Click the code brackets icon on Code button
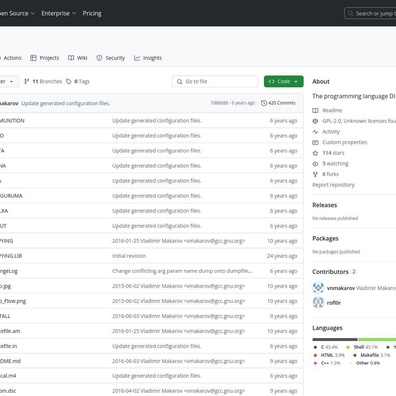This screenshot has height=396, width=396. click(x=272, y=81)
